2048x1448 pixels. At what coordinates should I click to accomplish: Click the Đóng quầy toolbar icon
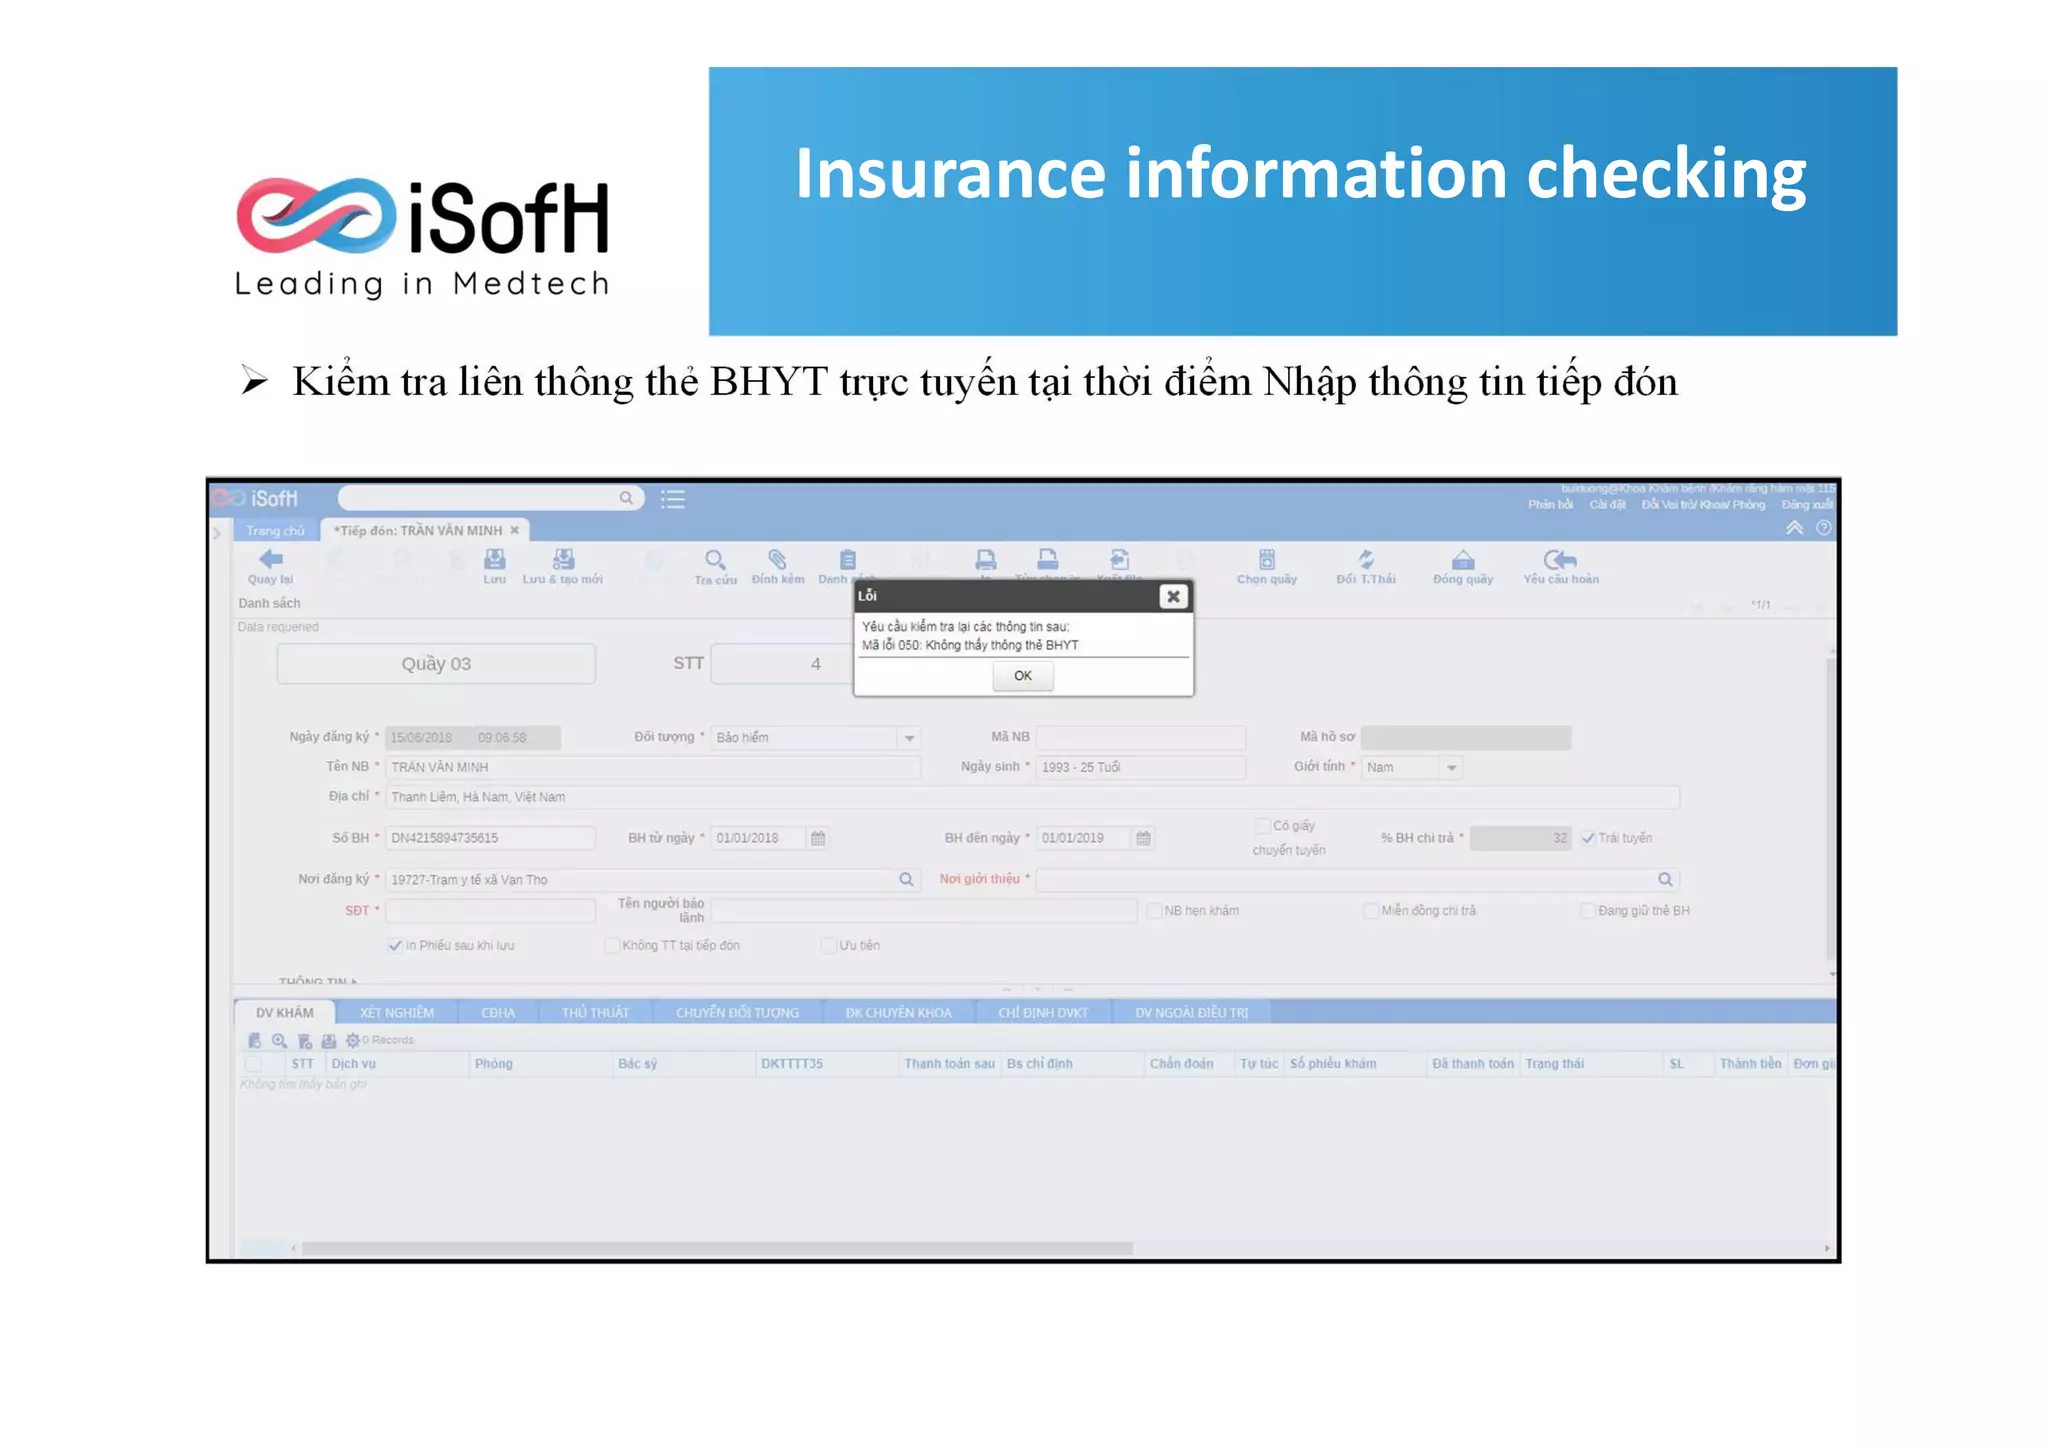click(1462, 559)
